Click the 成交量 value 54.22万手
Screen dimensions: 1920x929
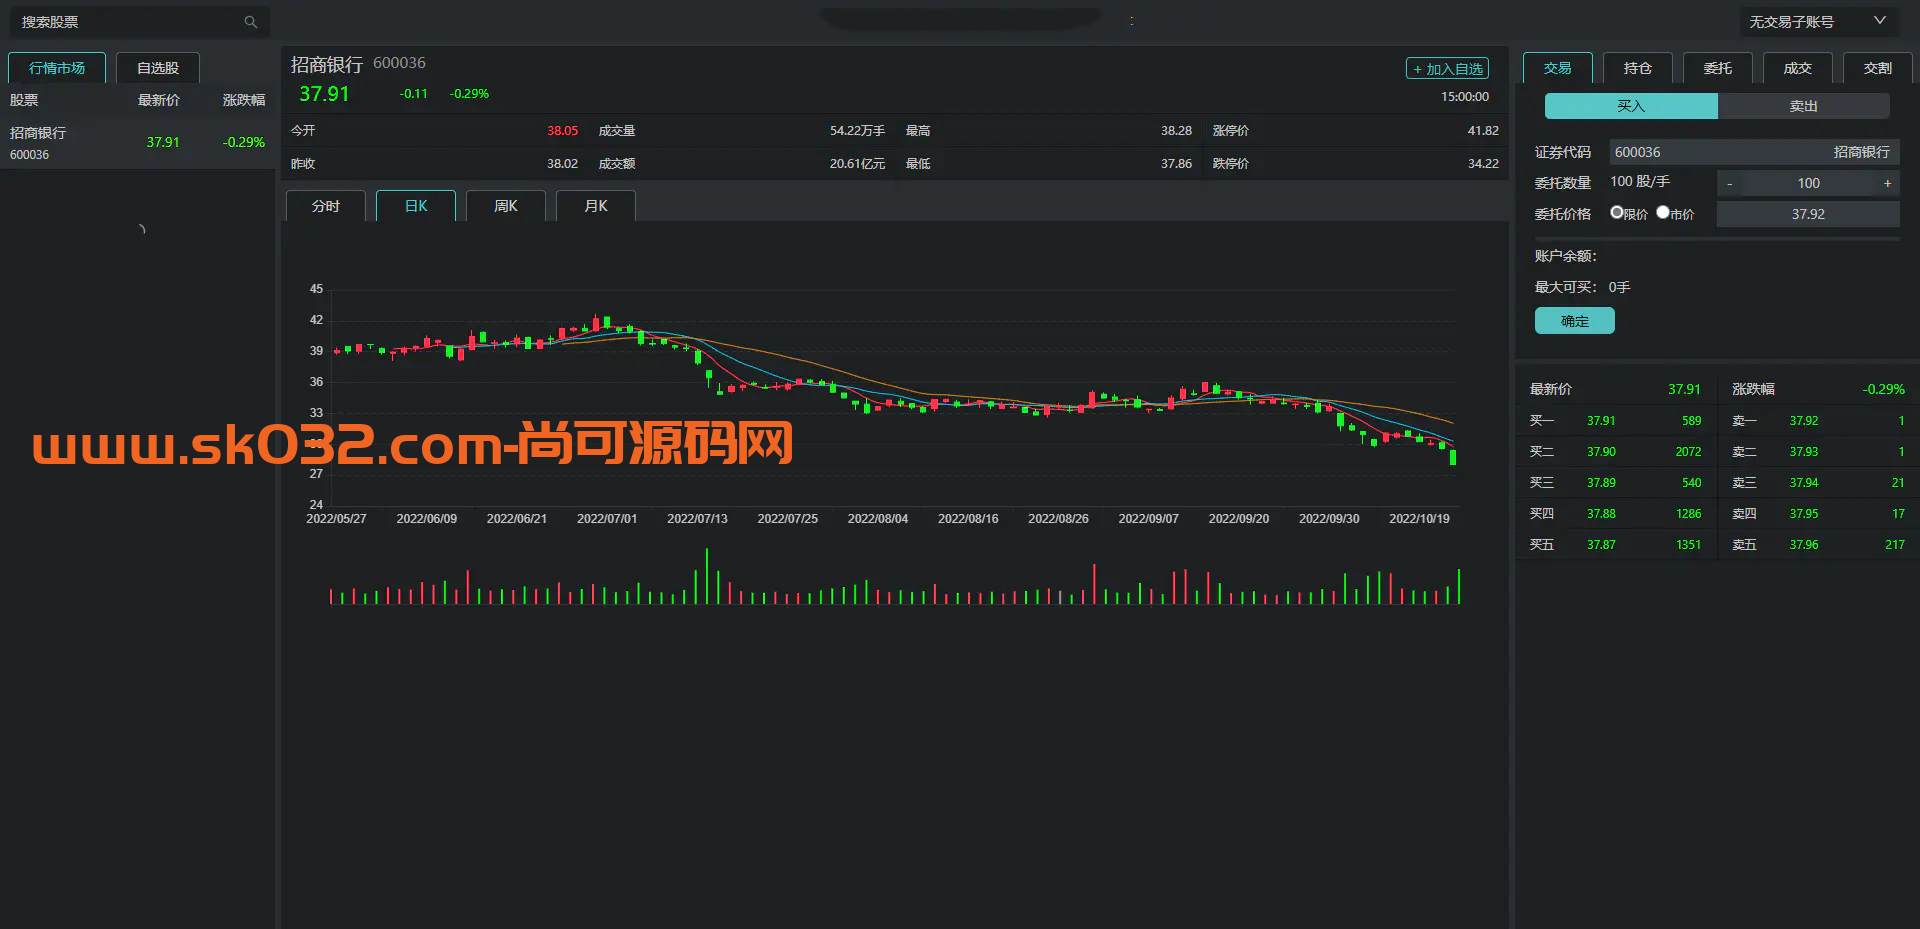(857, 131)
